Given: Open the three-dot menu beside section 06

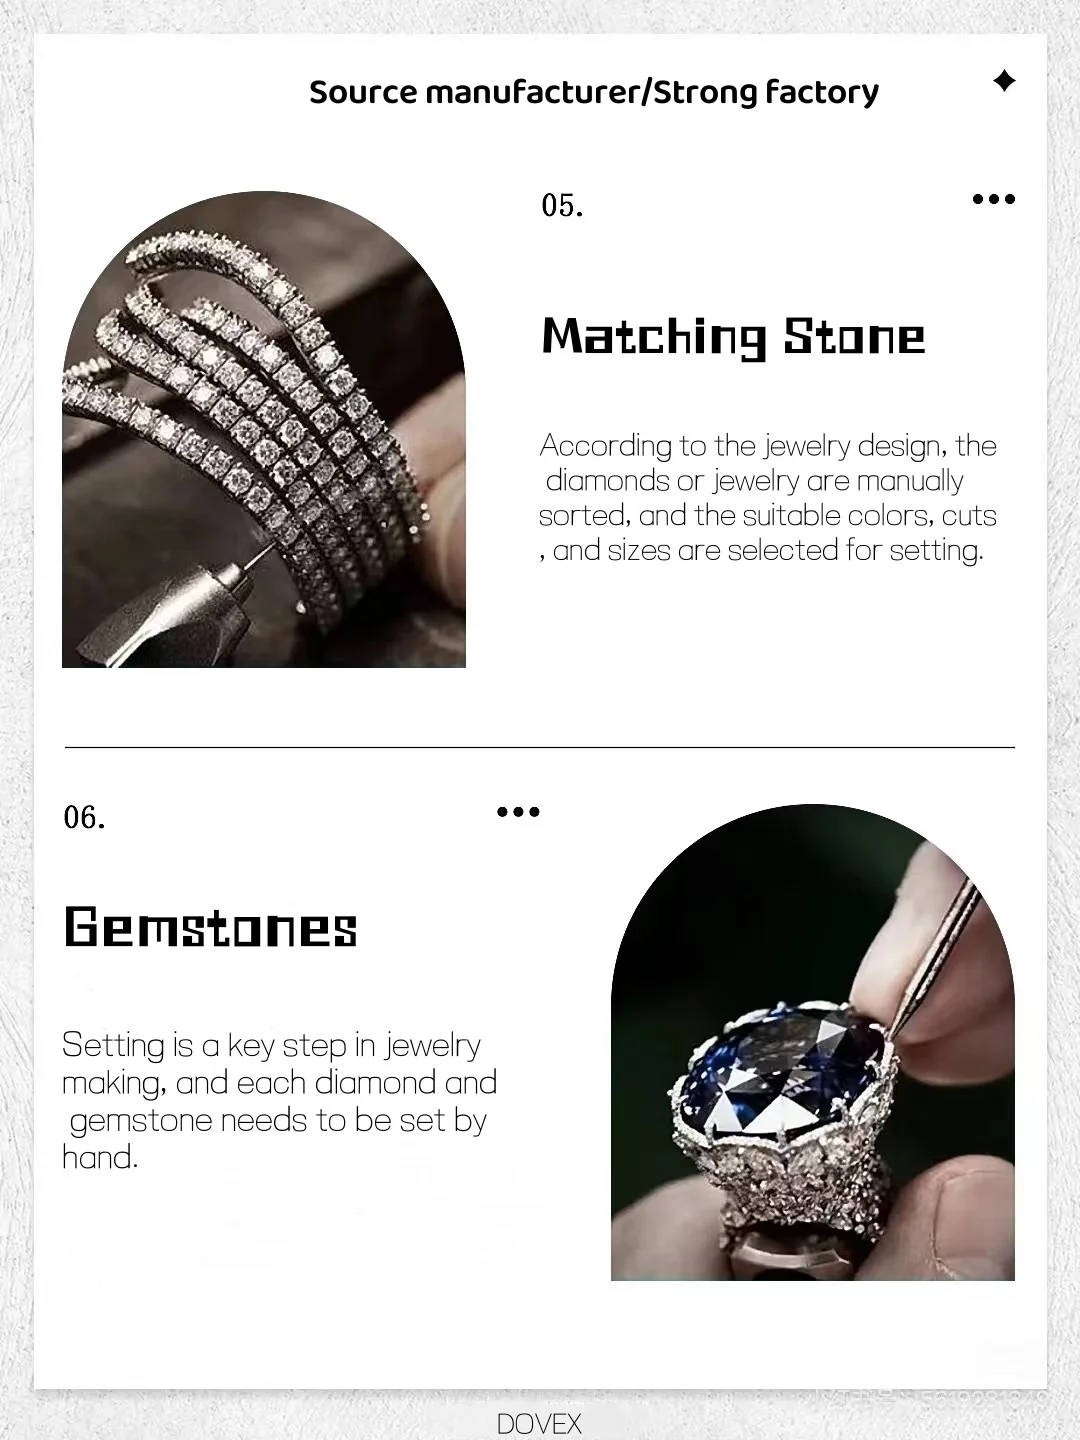Looking at the screenshot, I should [x=518, y=812].
